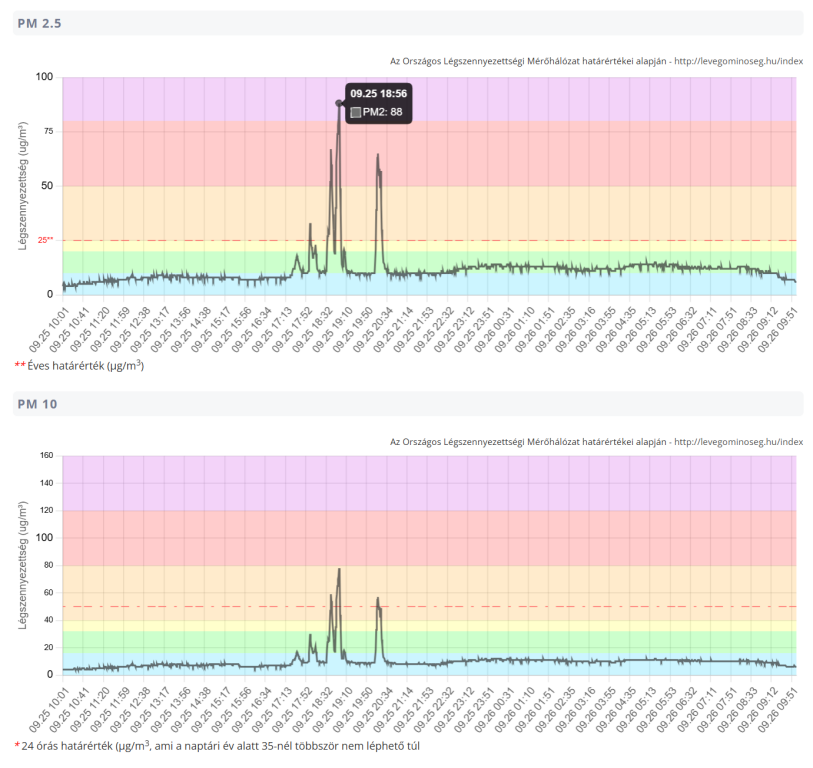Click the PM 2.5 chart's vertical axis title

[22, 185]
